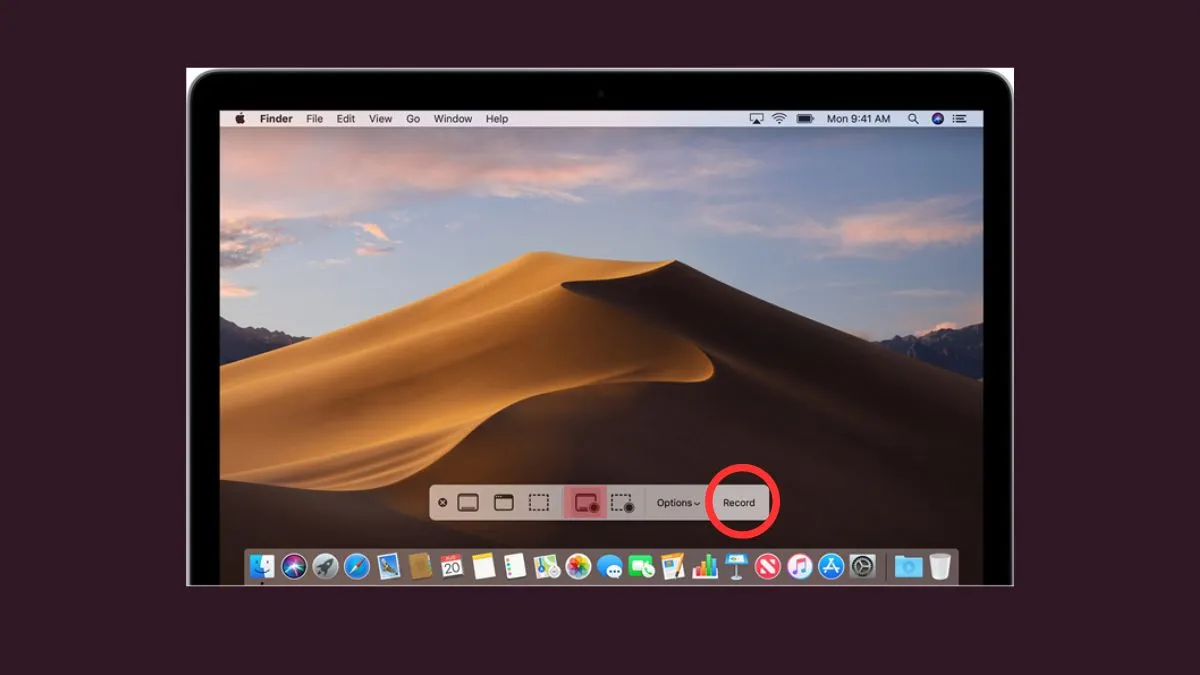The width and height of the screenshot is (1200, 675).
Task: Click the Record button
Action: pos(739,503)
